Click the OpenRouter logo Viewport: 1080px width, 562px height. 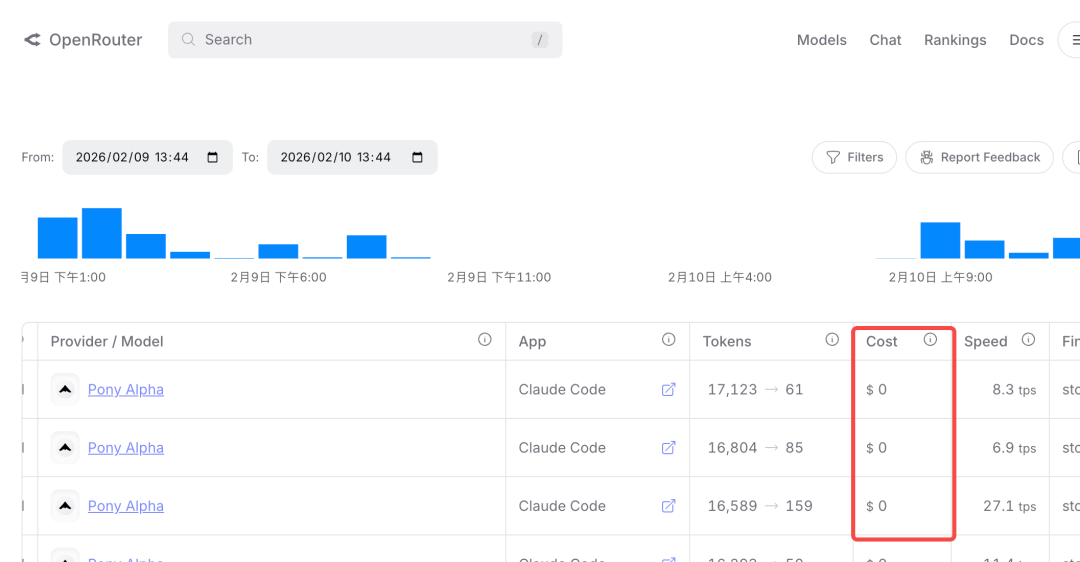point(83,40)
